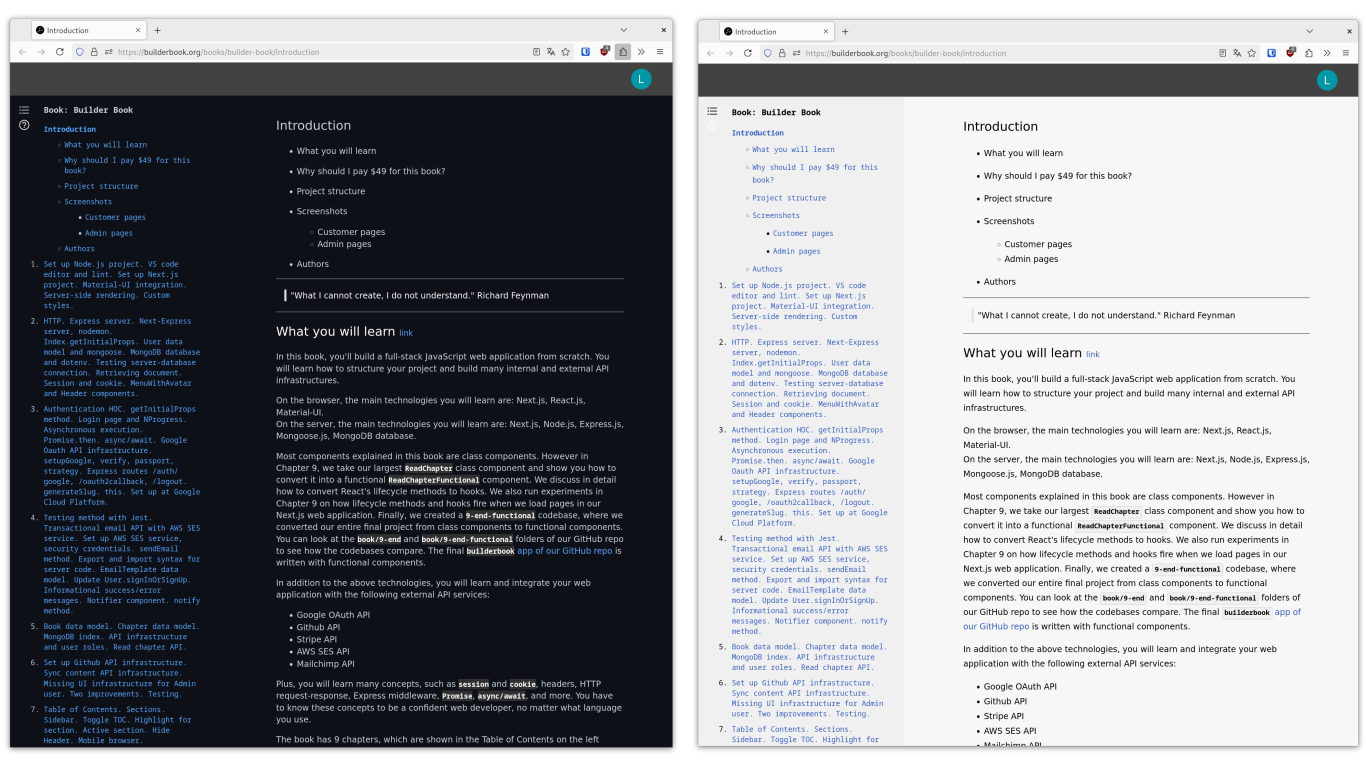The width and height of the screenshot is (1366, 768).
Task: Open a new tab in light window
Action: tap(845, 31)
